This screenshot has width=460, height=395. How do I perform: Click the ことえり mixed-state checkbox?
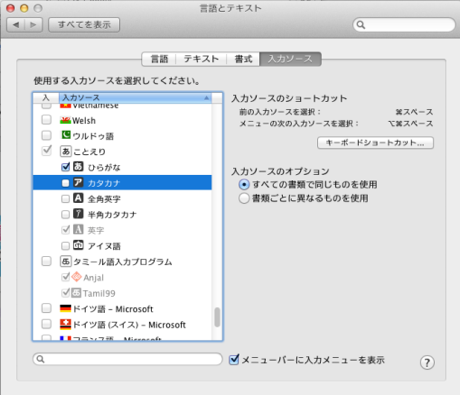[x=46, y=151]
